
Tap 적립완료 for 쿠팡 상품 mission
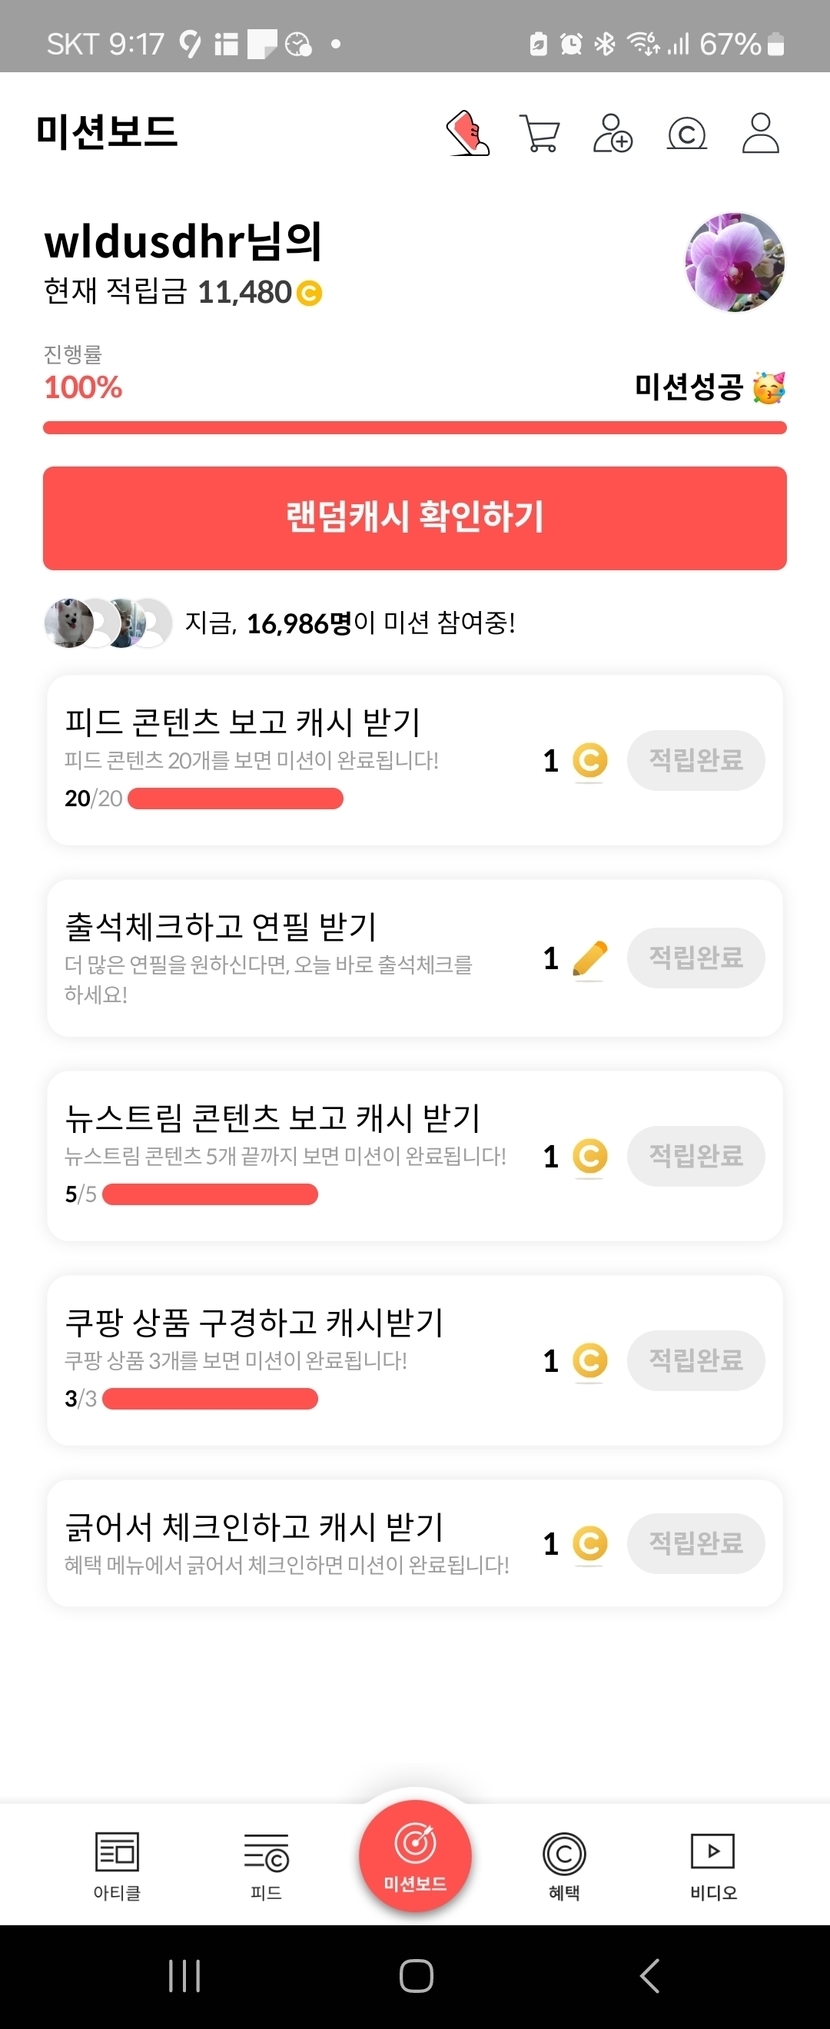(696, 1360)
